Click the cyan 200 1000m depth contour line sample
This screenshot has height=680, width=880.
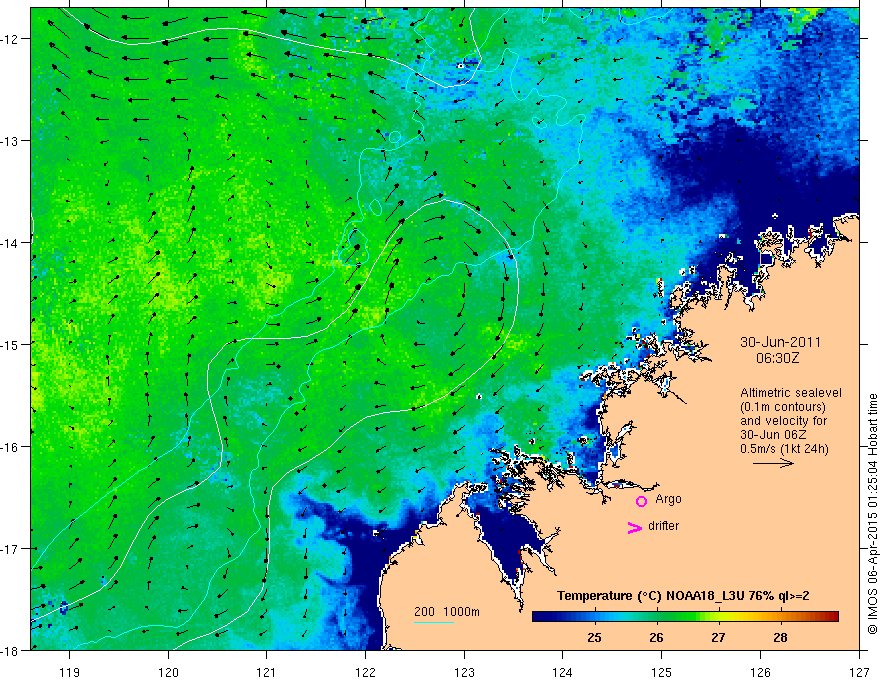[x=434, y=622]
